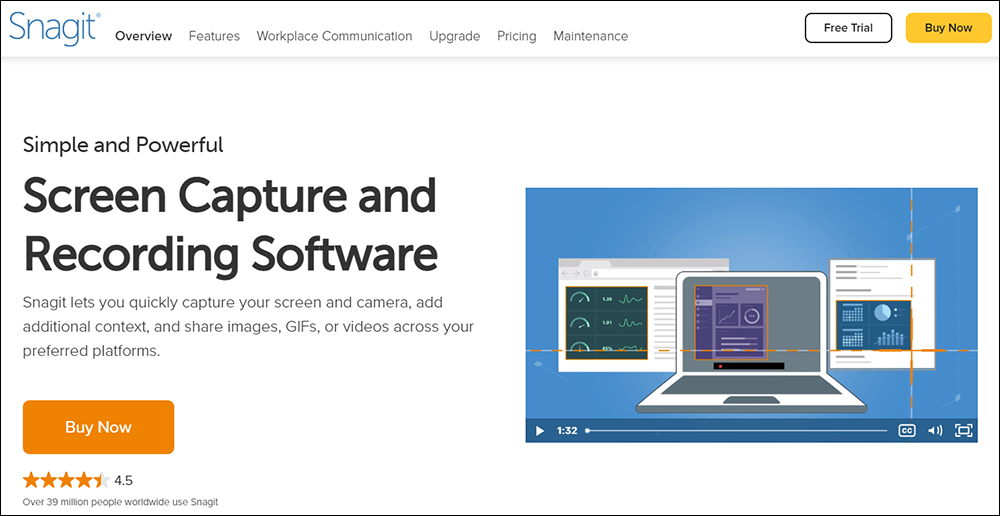Click the 1:32 video duration
1000x516 pixels.
566,431
